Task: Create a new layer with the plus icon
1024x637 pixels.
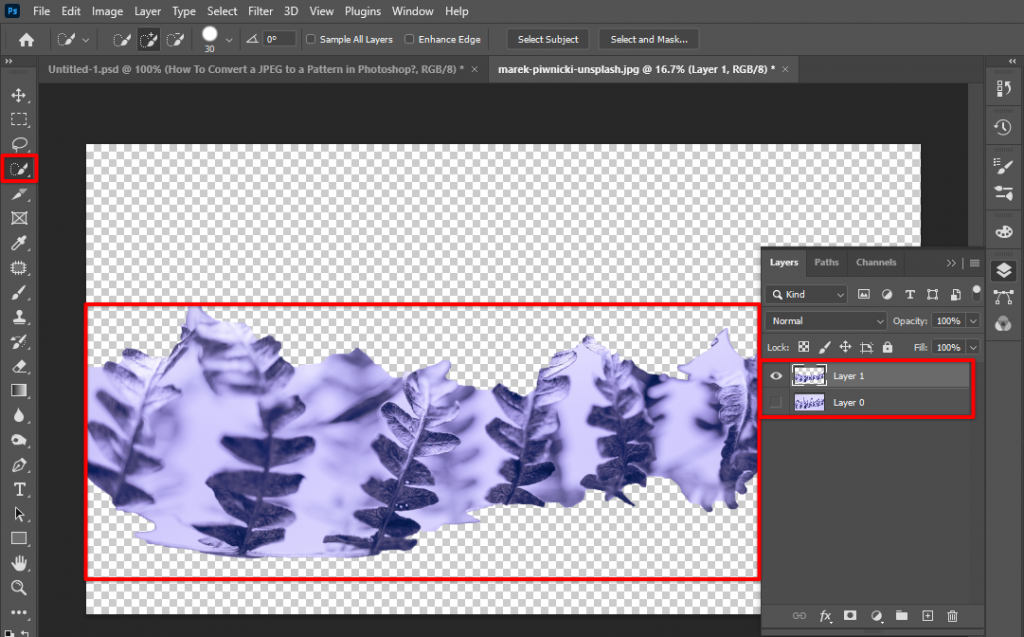Action: [x=927, y=616]
